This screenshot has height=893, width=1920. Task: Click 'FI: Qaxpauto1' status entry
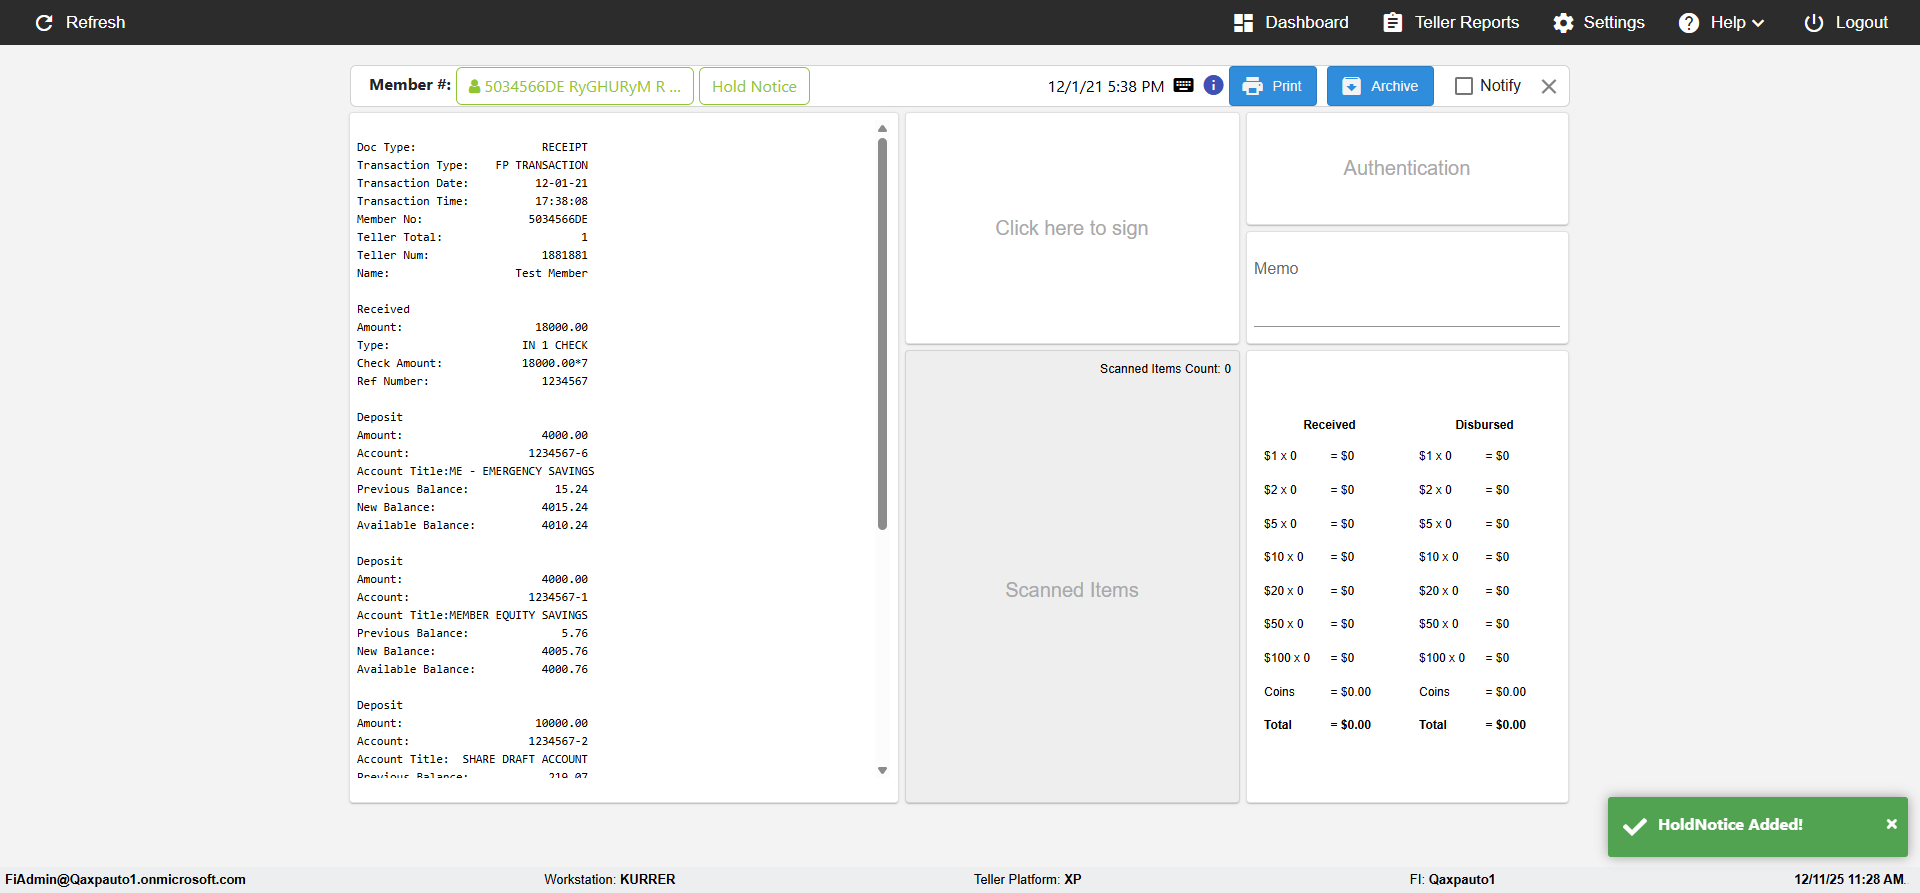pyautogui.click(x=1452, y=880)
